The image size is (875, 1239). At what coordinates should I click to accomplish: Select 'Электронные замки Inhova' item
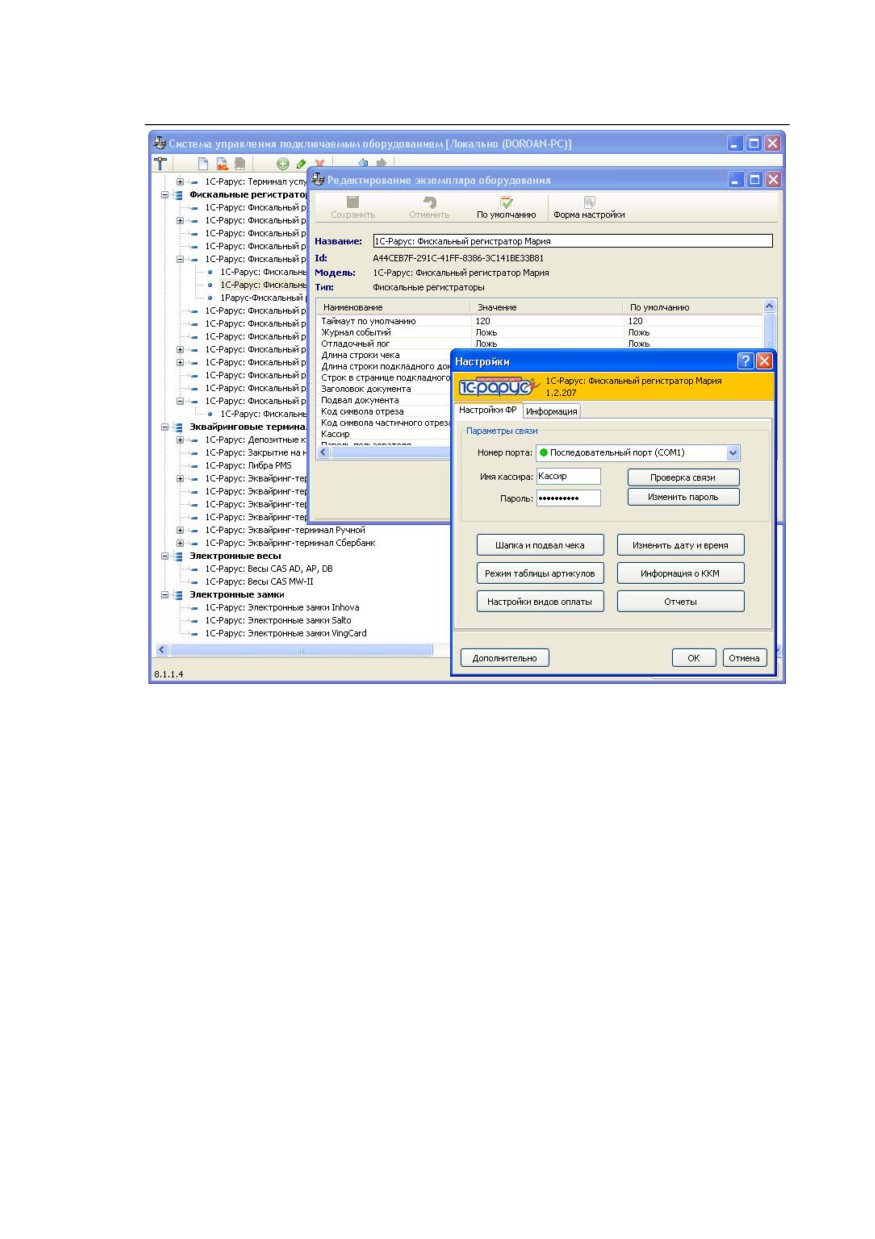coord(282,607)
